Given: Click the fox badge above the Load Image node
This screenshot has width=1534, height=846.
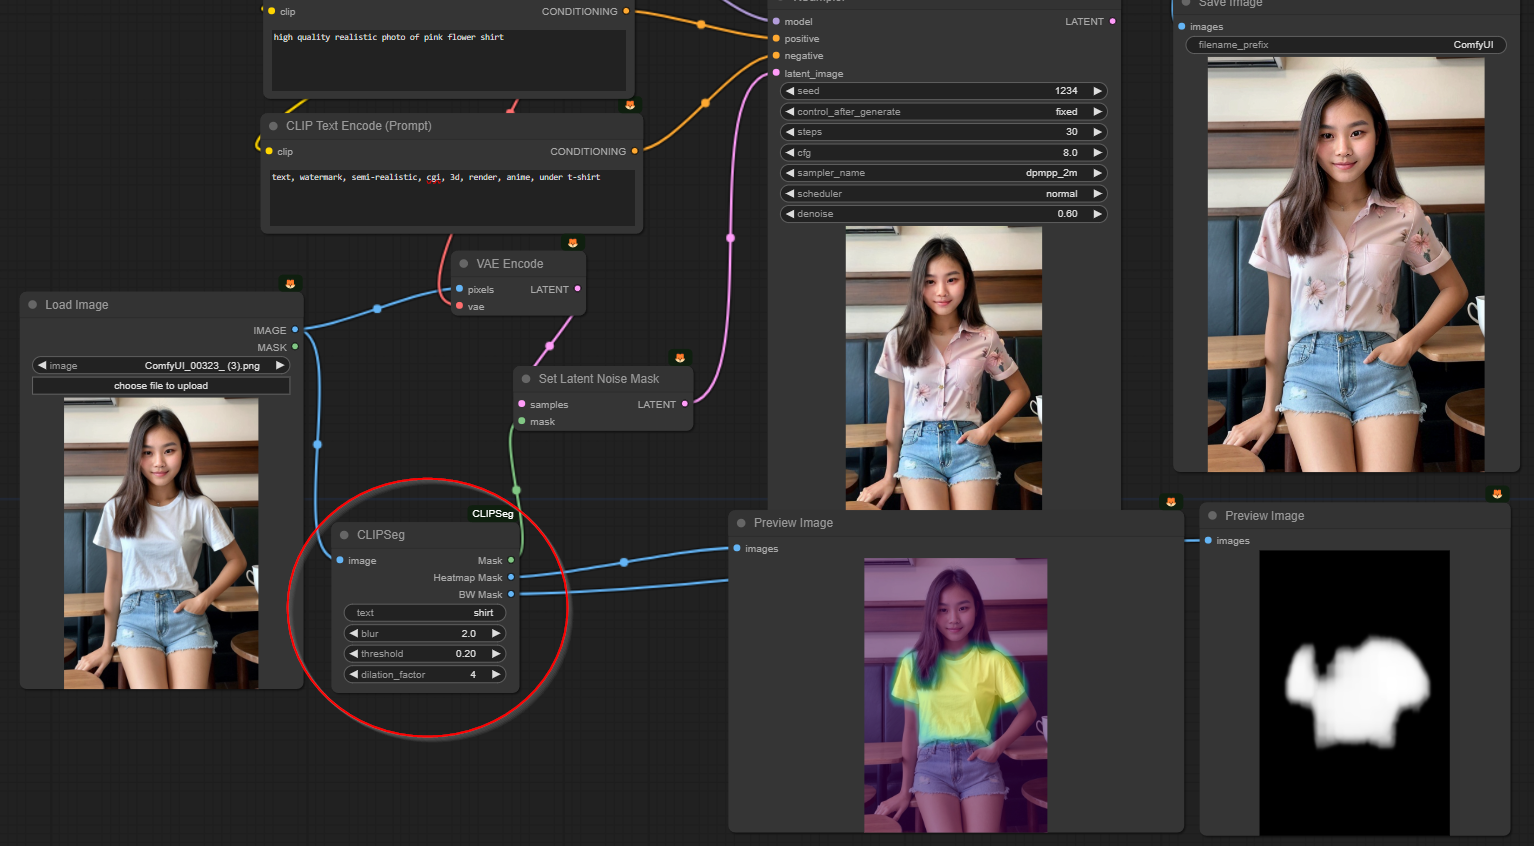Looking at the screenshot, I should pyautogui.click(x=290, y=283).
